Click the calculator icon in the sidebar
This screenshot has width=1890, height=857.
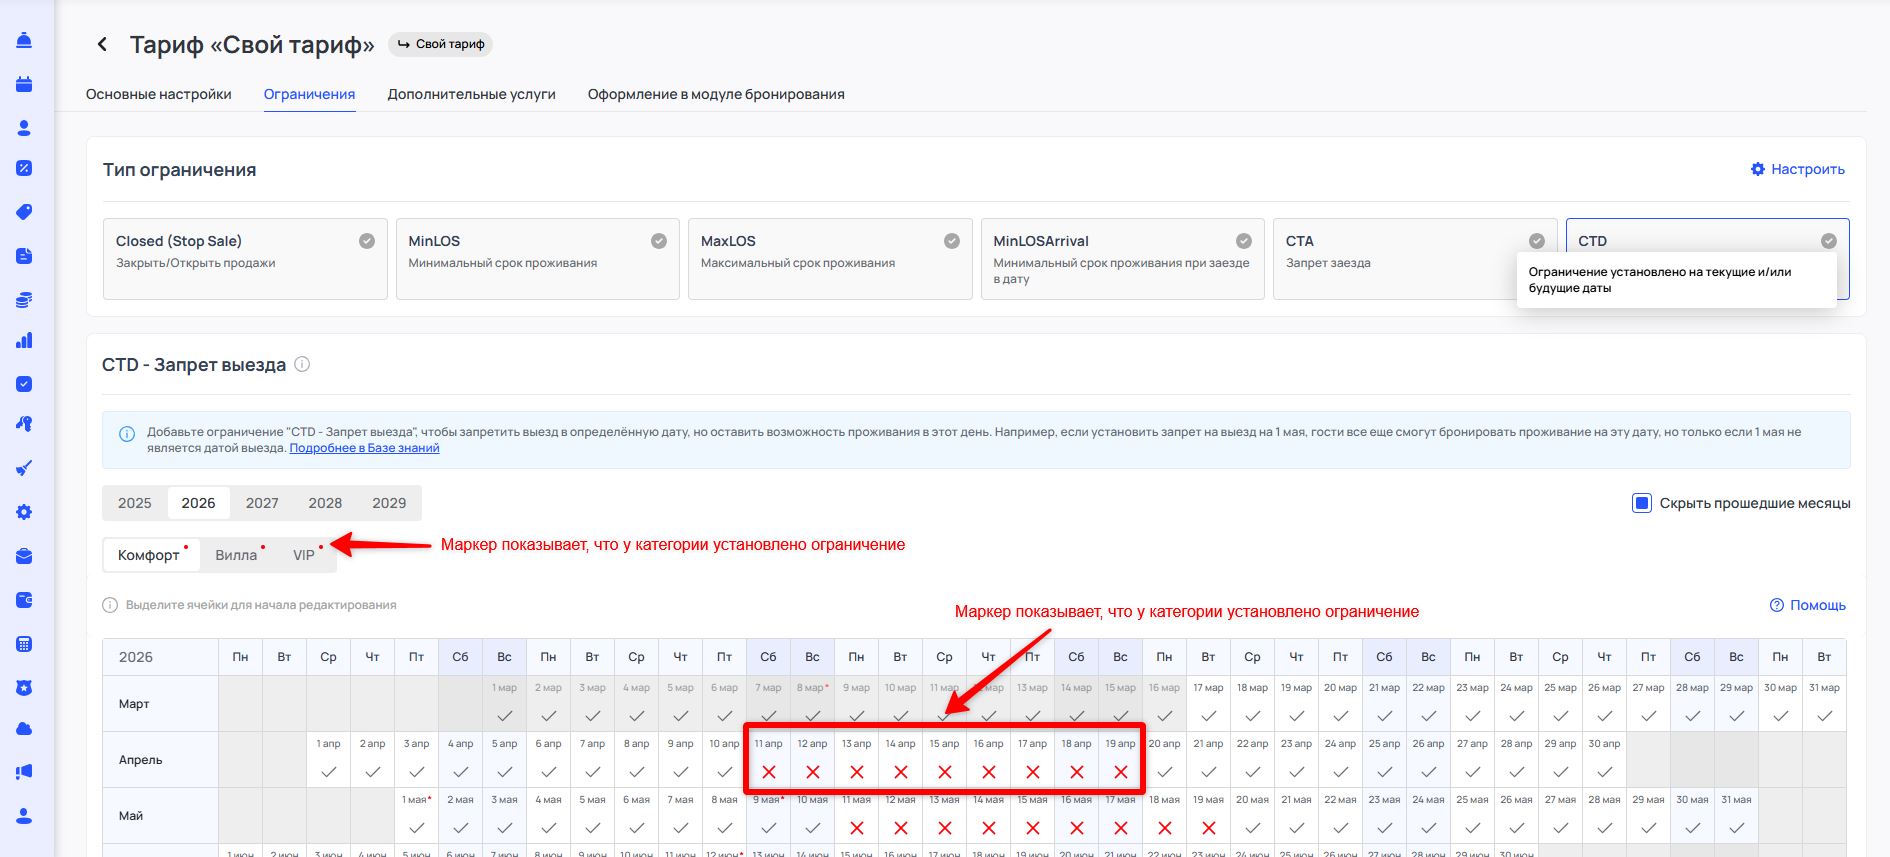pyautogui.click(x=24, y=644)
